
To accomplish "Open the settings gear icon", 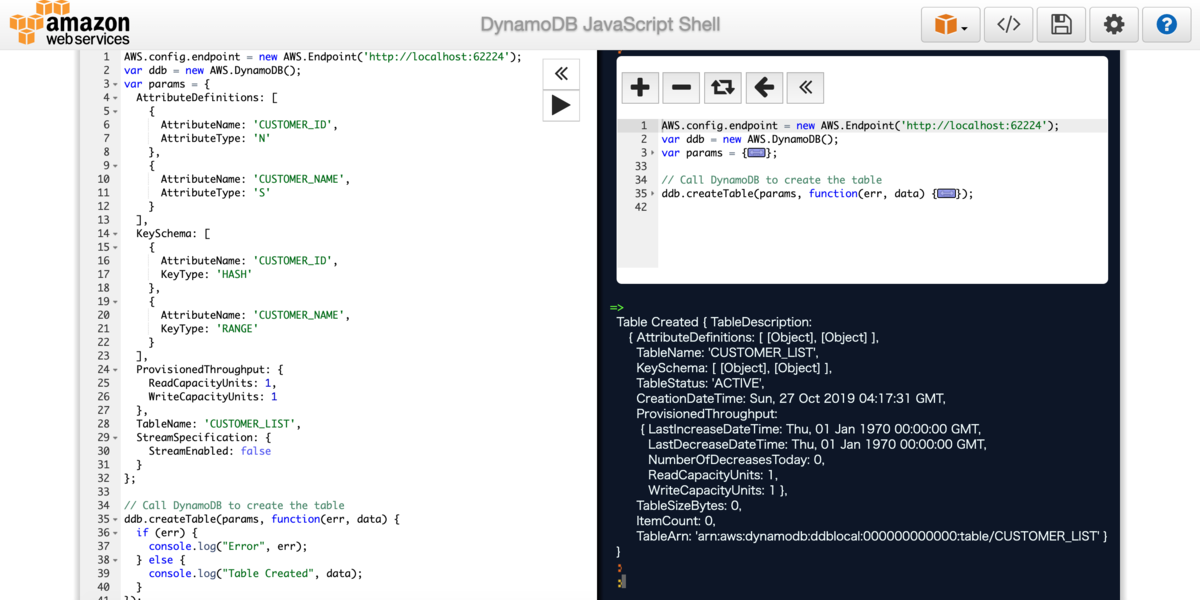I will click(1114, 24).
